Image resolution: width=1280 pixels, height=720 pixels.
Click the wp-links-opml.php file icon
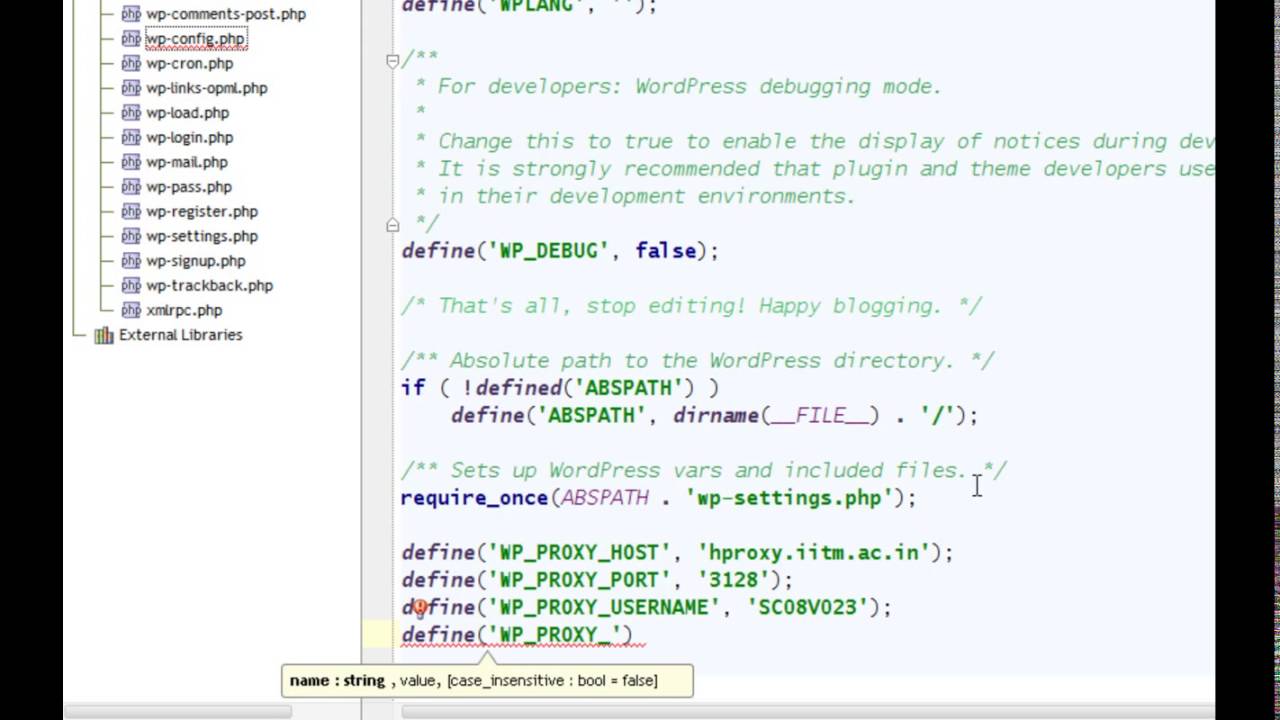[131, 88]
